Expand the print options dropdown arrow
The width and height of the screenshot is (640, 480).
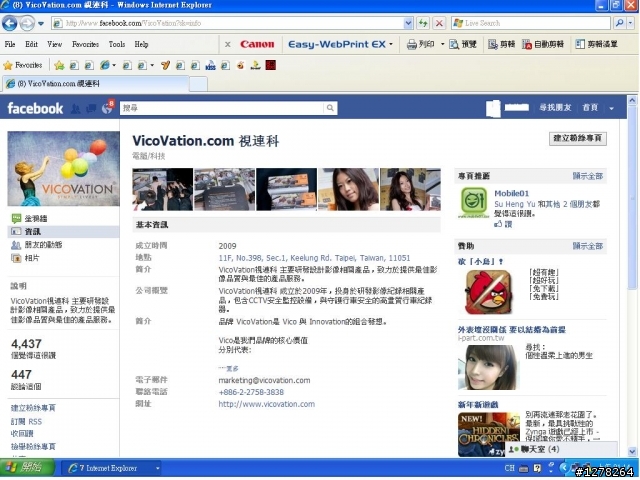pos(442,44)
